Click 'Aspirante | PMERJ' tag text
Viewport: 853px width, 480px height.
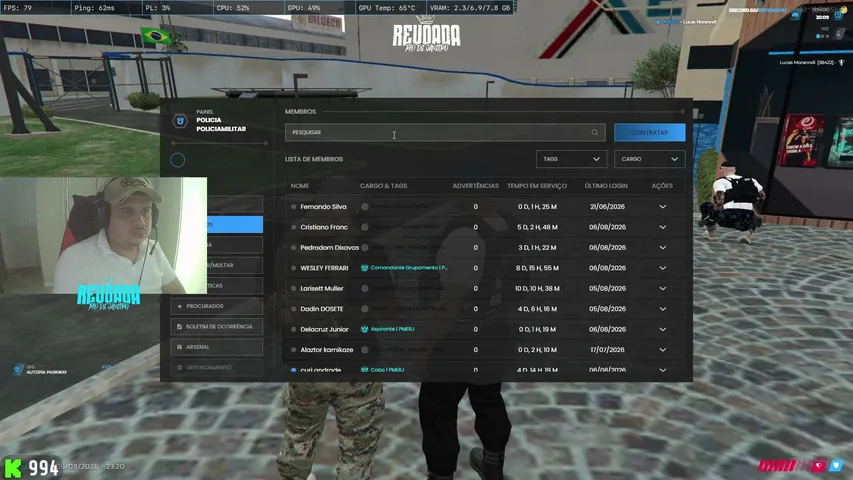coord(392,329)
